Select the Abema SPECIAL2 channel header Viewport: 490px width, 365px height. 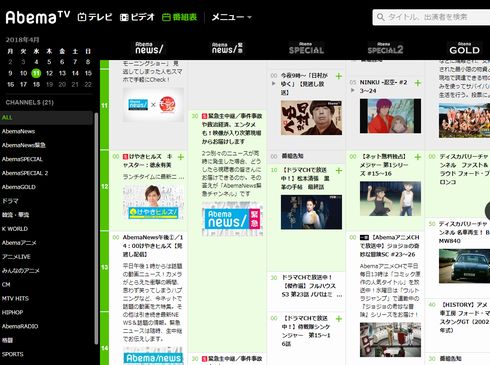[385, 48]
